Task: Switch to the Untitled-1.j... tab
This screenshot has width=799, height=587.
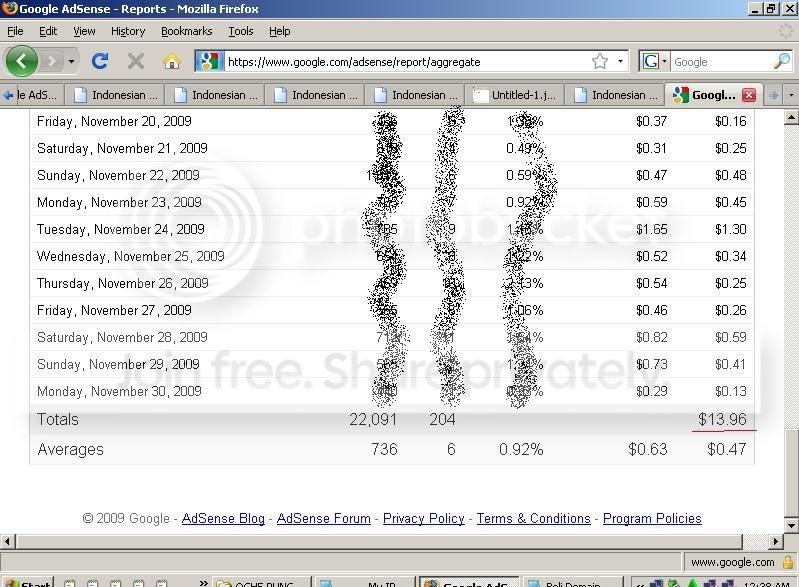Action: click(x=515, y=95)
